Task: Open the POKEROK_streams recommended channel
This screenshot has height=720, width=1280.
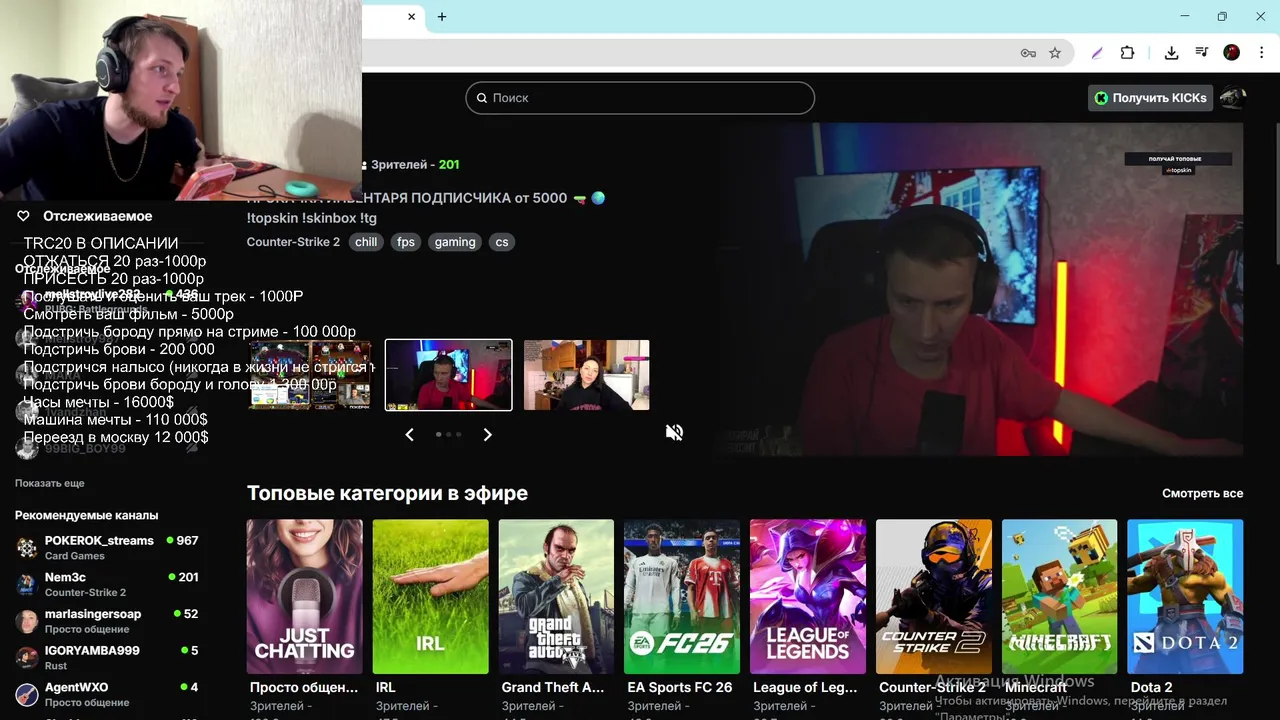Action: tap(107, 547)
